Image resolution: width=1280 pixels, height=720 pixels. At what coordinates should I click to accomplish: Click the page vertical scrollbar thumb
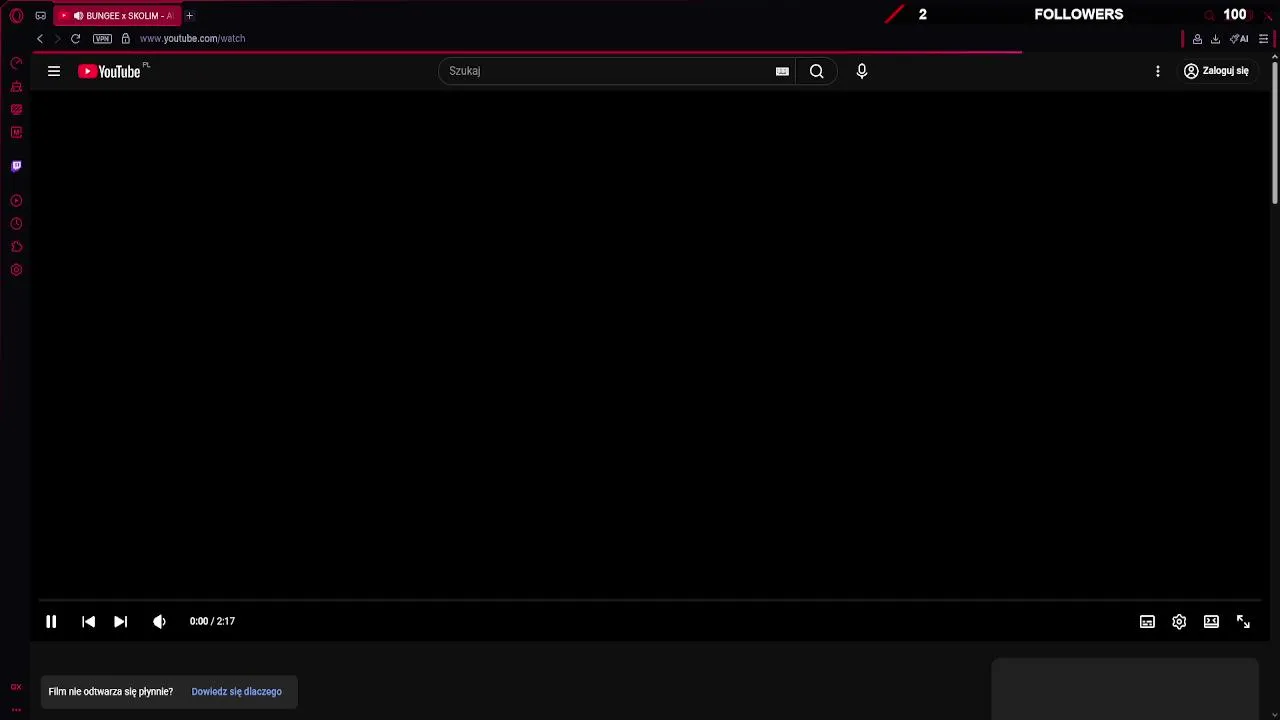pyautogui.click(x=1275, y=134)
